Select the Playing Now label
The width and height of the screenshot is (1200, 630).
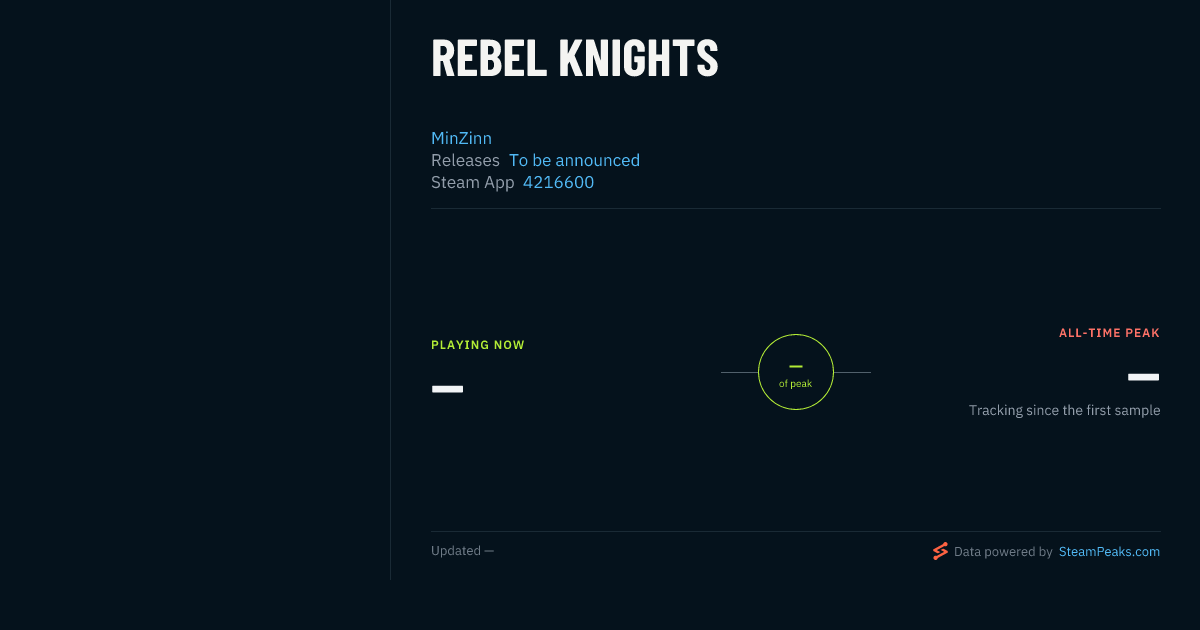[x=478, y=345]
